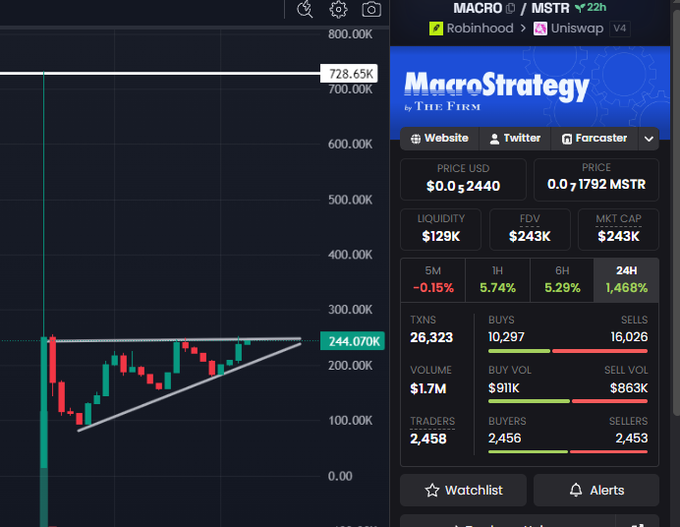Open Alerts for this pair
Screen dimensions: 680x527
[596, 490]
